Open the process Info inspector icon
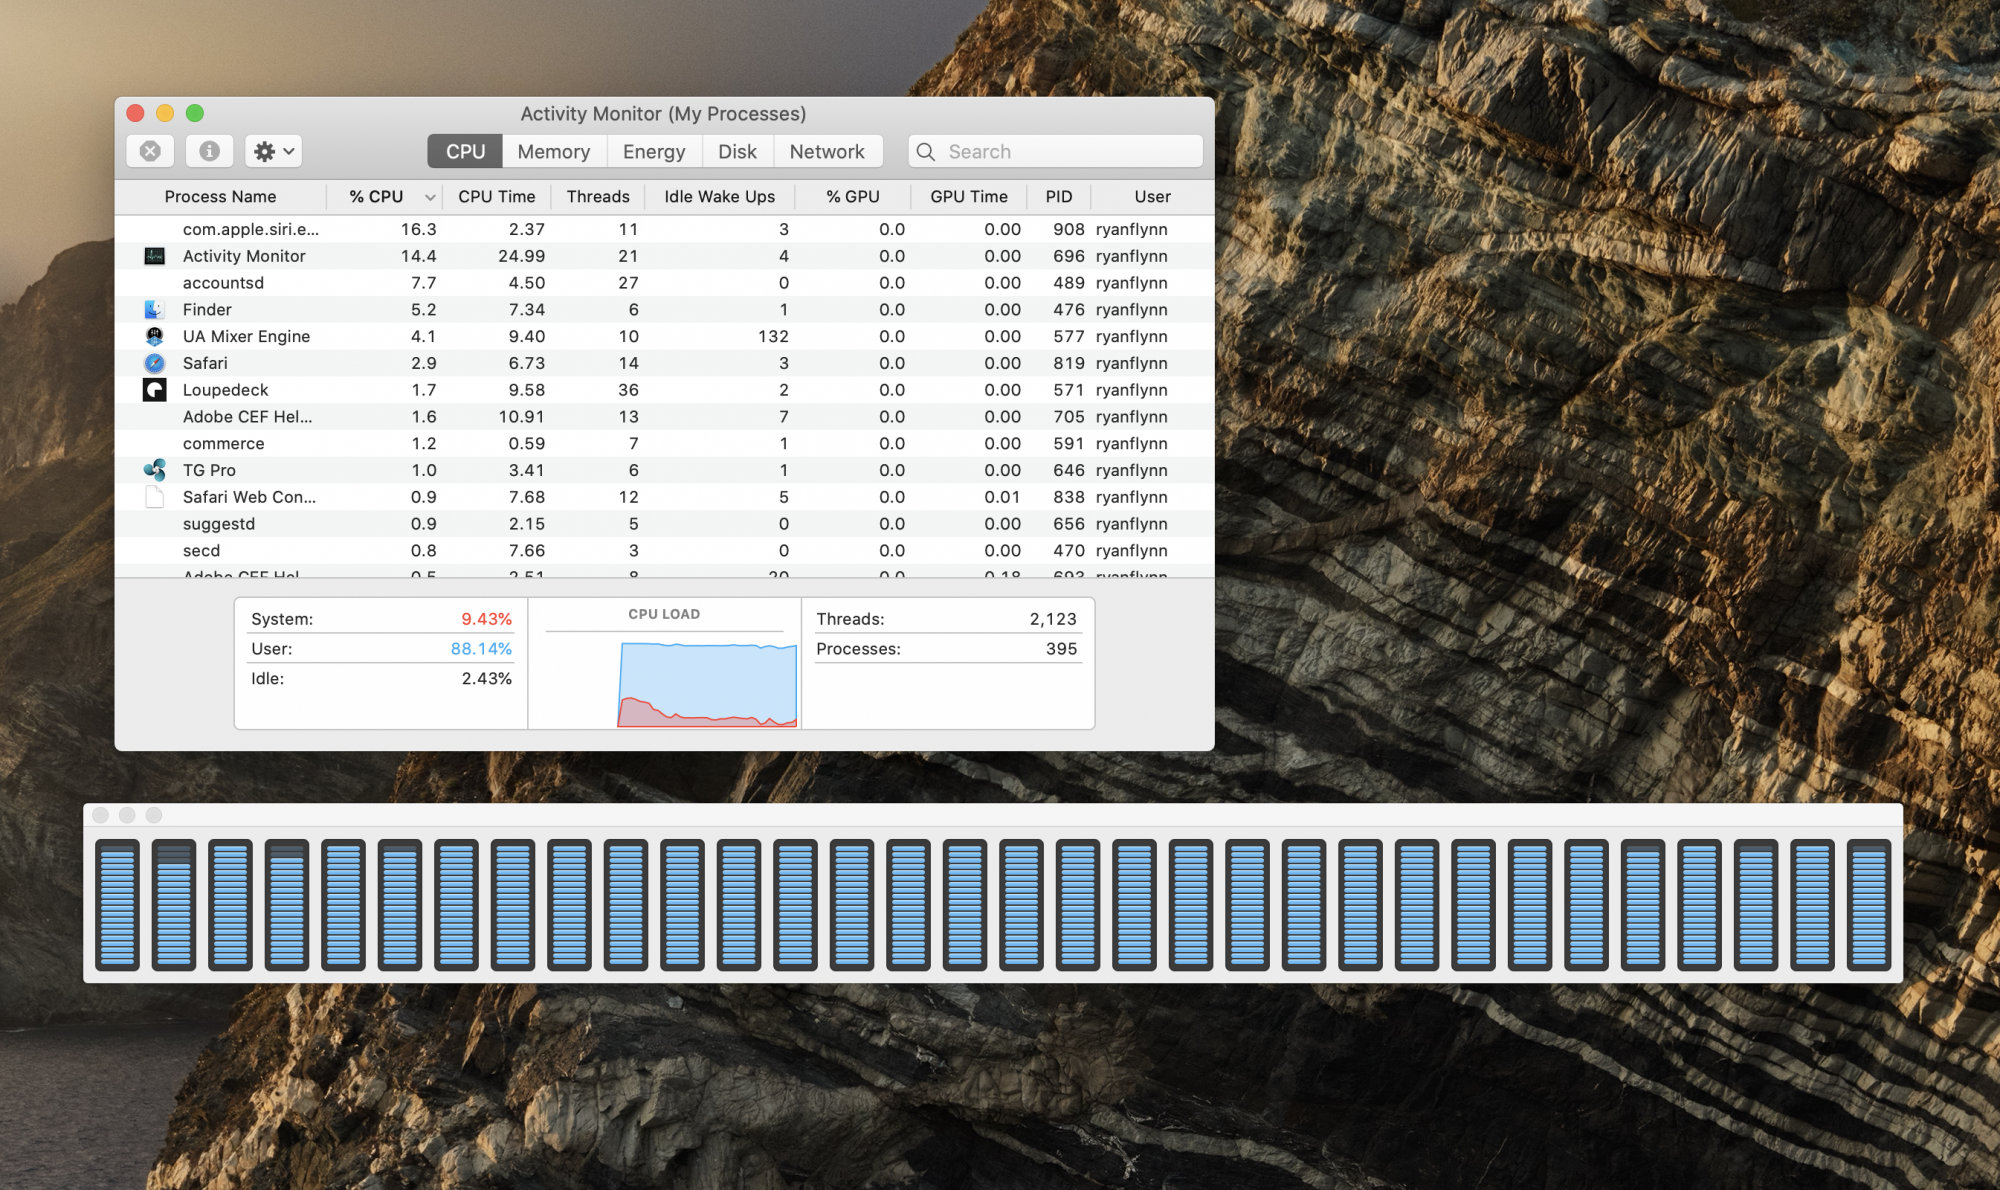This screenshot has width=2000, height=1190. coord(209,151)
